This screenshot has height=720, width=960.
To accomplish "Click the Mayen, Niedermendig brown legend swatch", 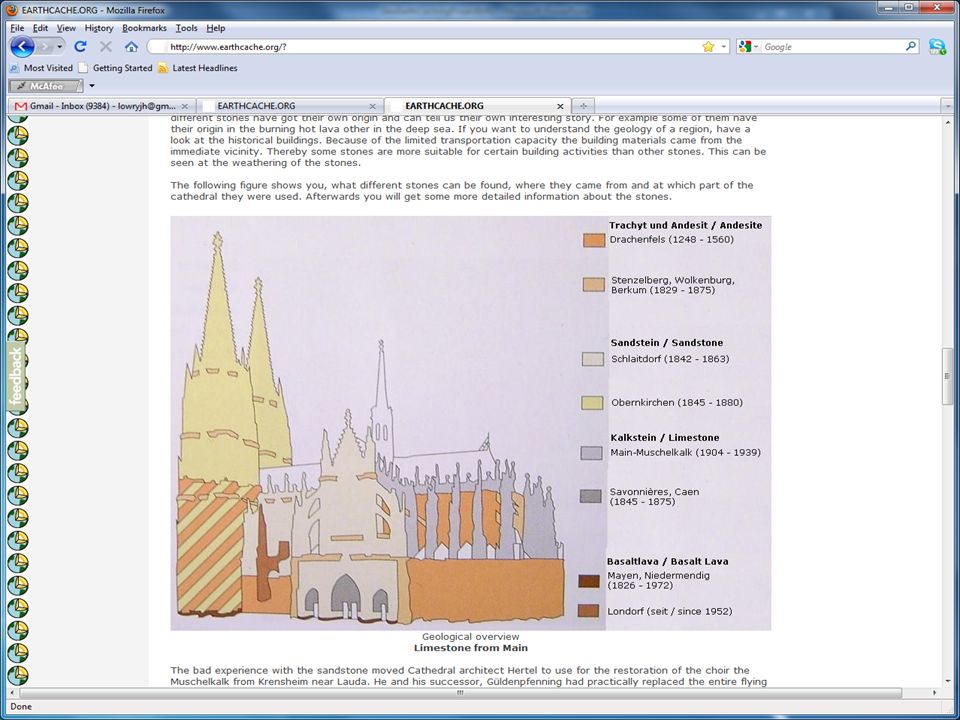I will [x=589, y=581].
